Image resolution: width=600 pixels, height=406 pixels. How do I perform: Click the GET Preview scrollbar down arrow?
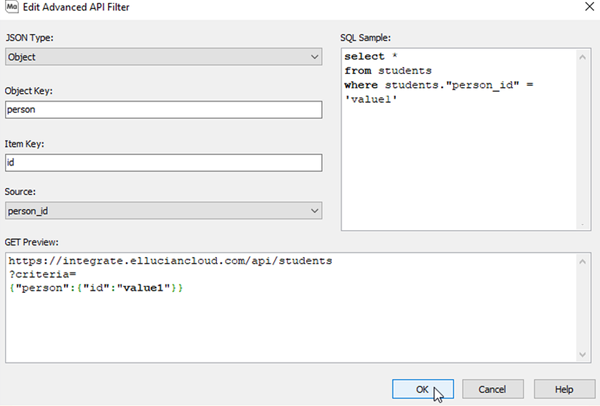point(582,354)
